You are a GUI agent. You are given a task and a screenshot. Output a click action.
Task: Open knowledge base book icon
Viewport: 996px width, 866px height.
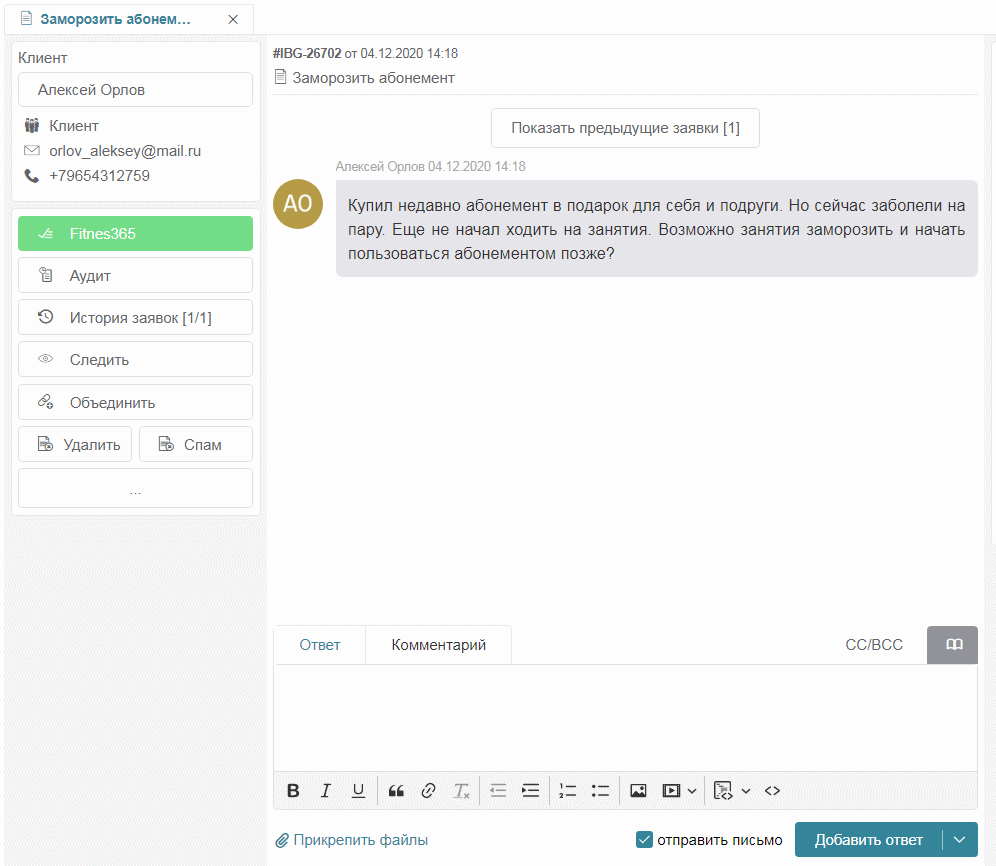(952, 645)
